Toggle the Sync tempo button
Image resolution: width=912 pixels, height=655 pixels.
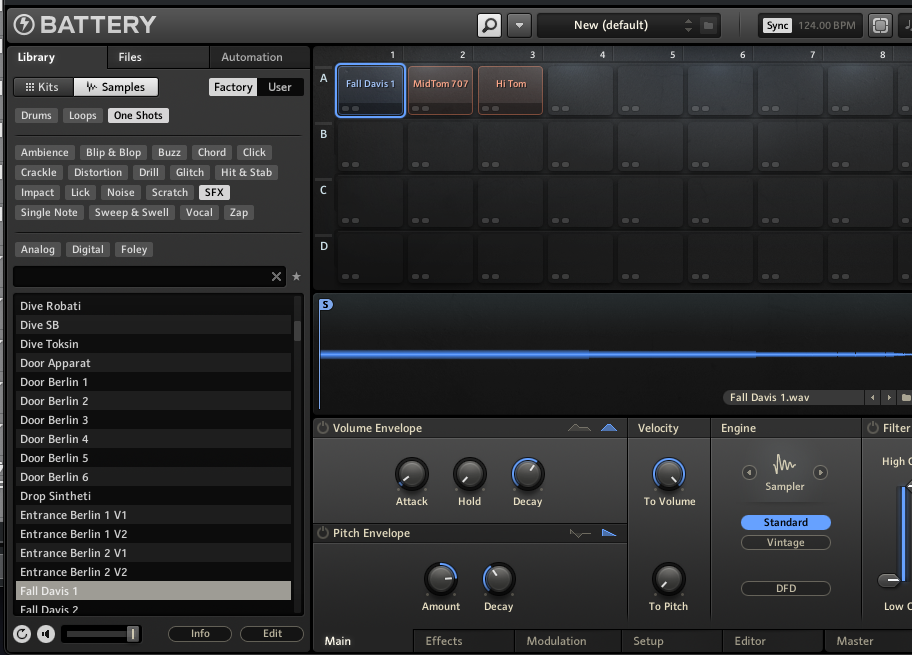click(777, 26)
